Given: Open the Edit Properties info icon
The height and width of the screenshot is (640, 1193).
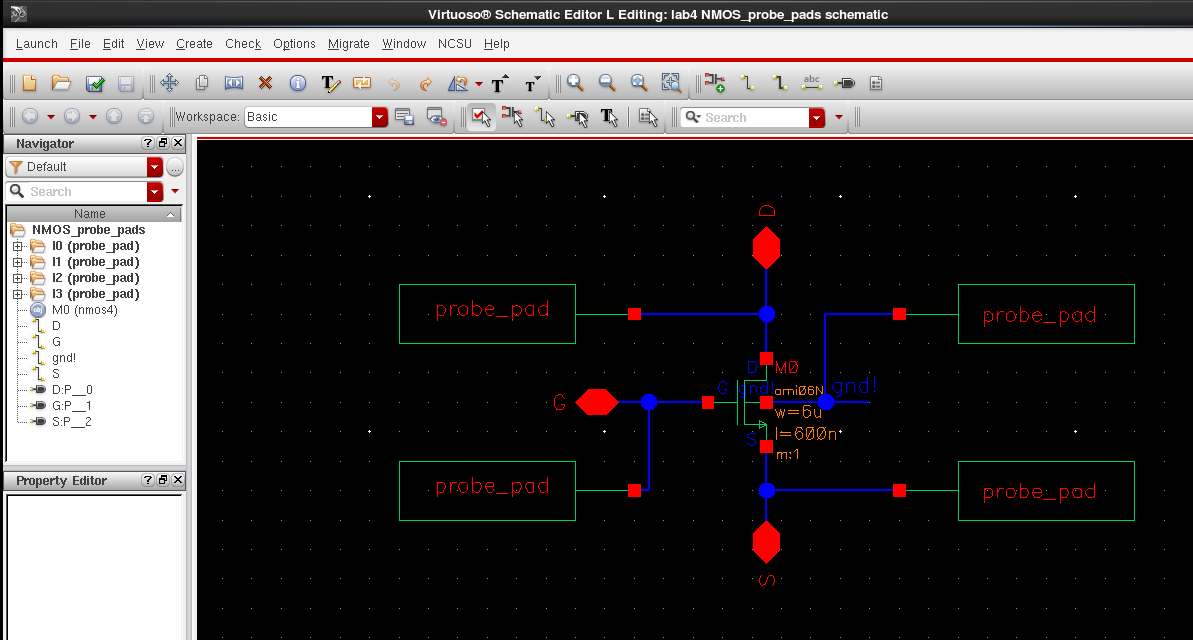Looking at the screenshot, I should [x=298, y=84].
